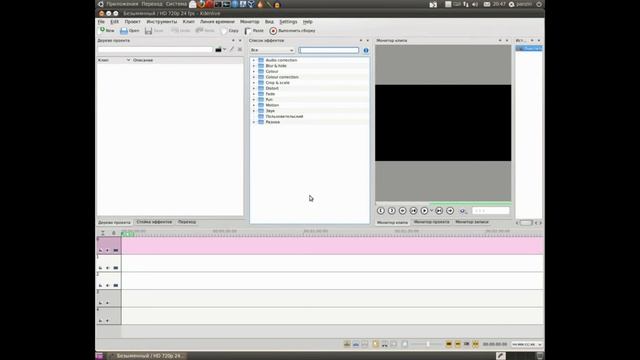Open the Edit menu
This screenshot has width=640, height=360.
[115, 22]
